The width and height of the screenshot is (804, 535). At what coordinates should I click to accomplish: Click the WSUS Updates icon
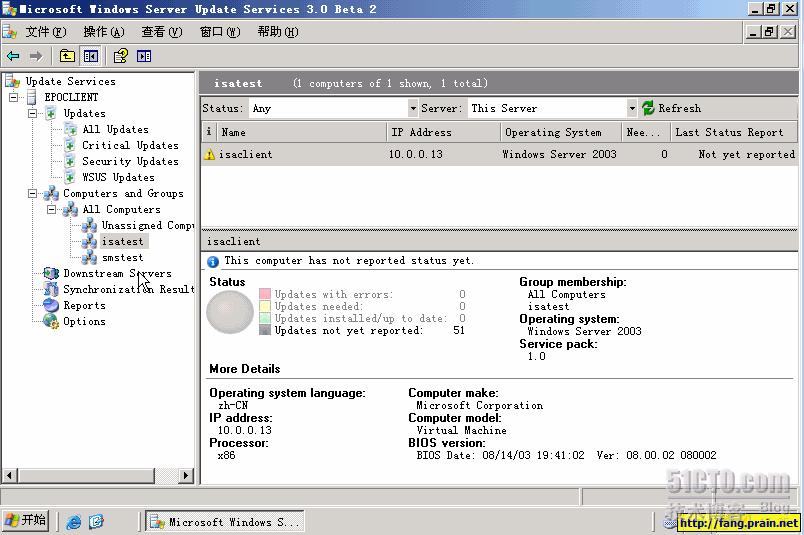[x=70, y=177]
